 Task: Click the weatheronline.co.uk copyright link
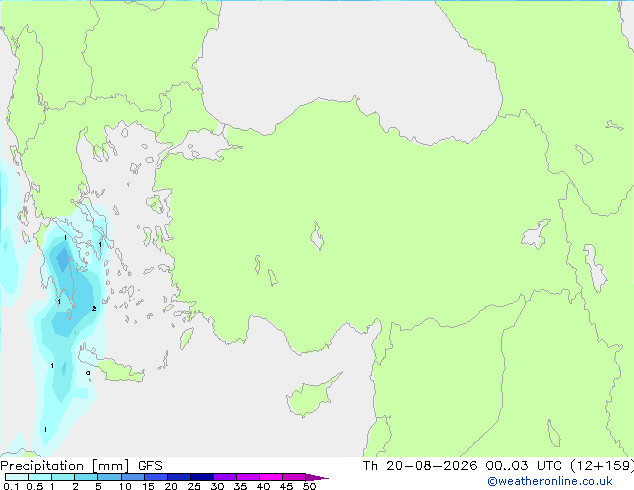[550, 481]
